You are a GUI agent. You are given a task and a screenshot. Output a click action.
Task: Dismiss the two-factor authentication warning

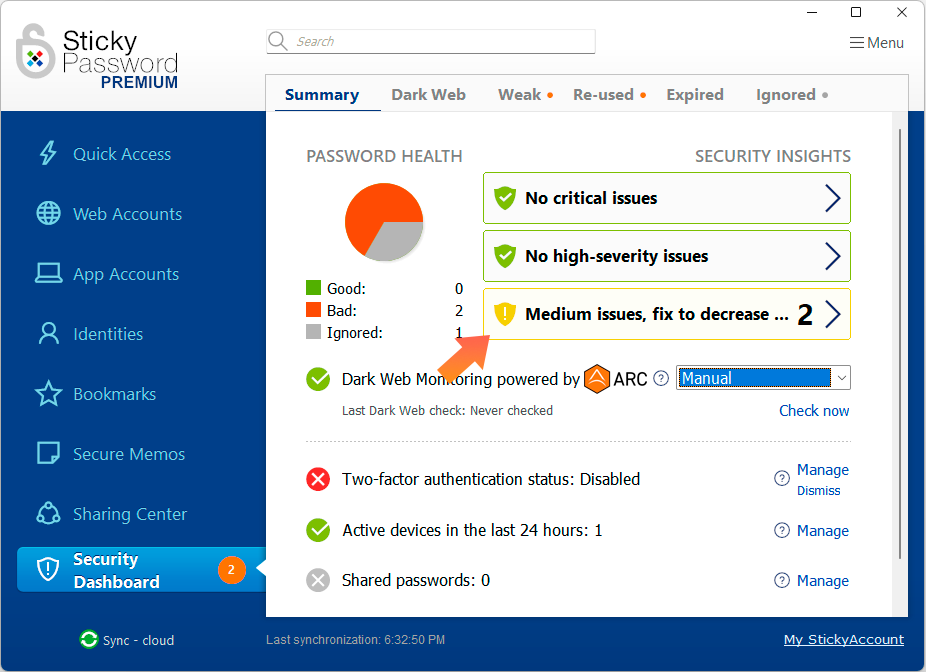click(819, 491)
